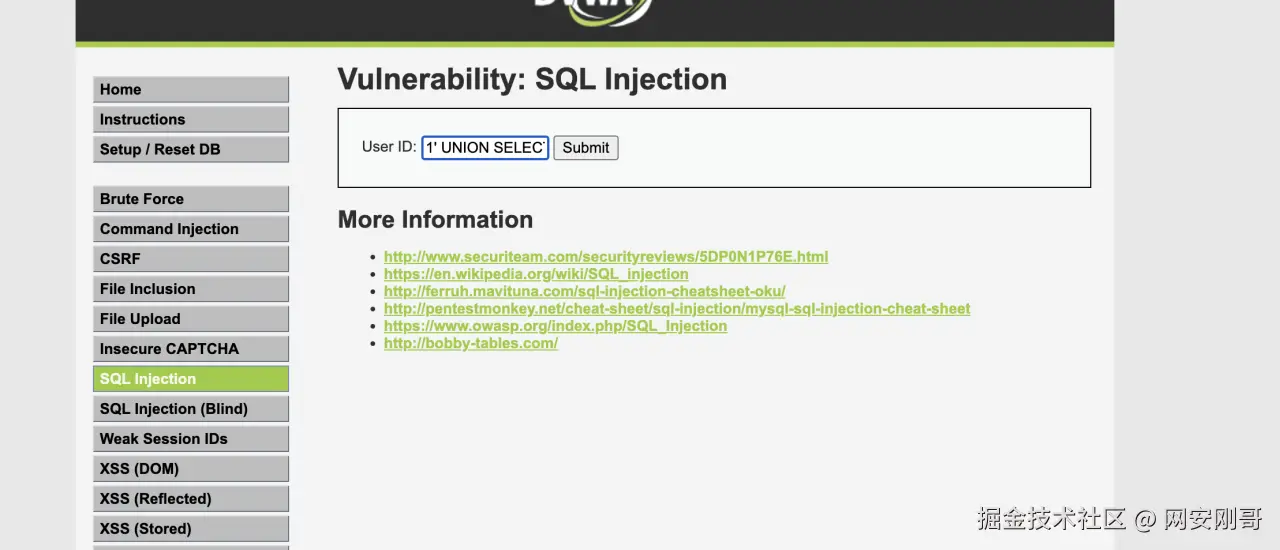Viewport: 1280px width, 550px height.
Task: Open the bobby-tables.com link
Action: (470, 344)
